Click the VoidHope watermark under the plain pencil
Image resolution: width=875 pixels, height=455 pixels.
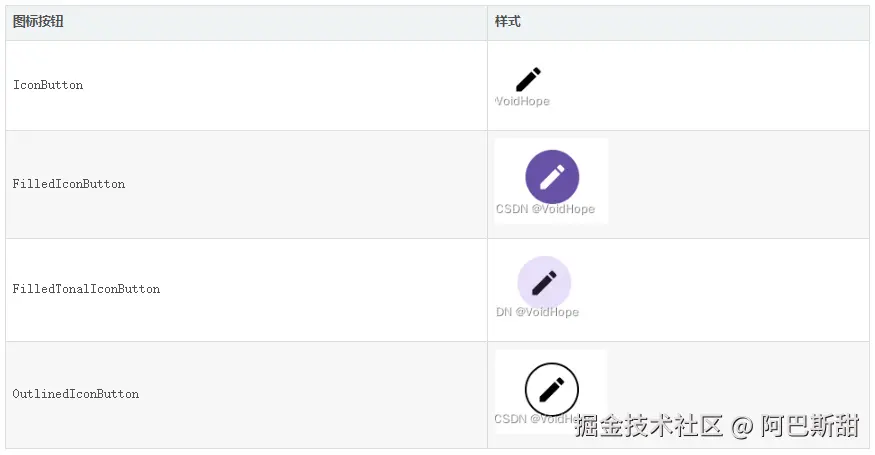point(523,101)
